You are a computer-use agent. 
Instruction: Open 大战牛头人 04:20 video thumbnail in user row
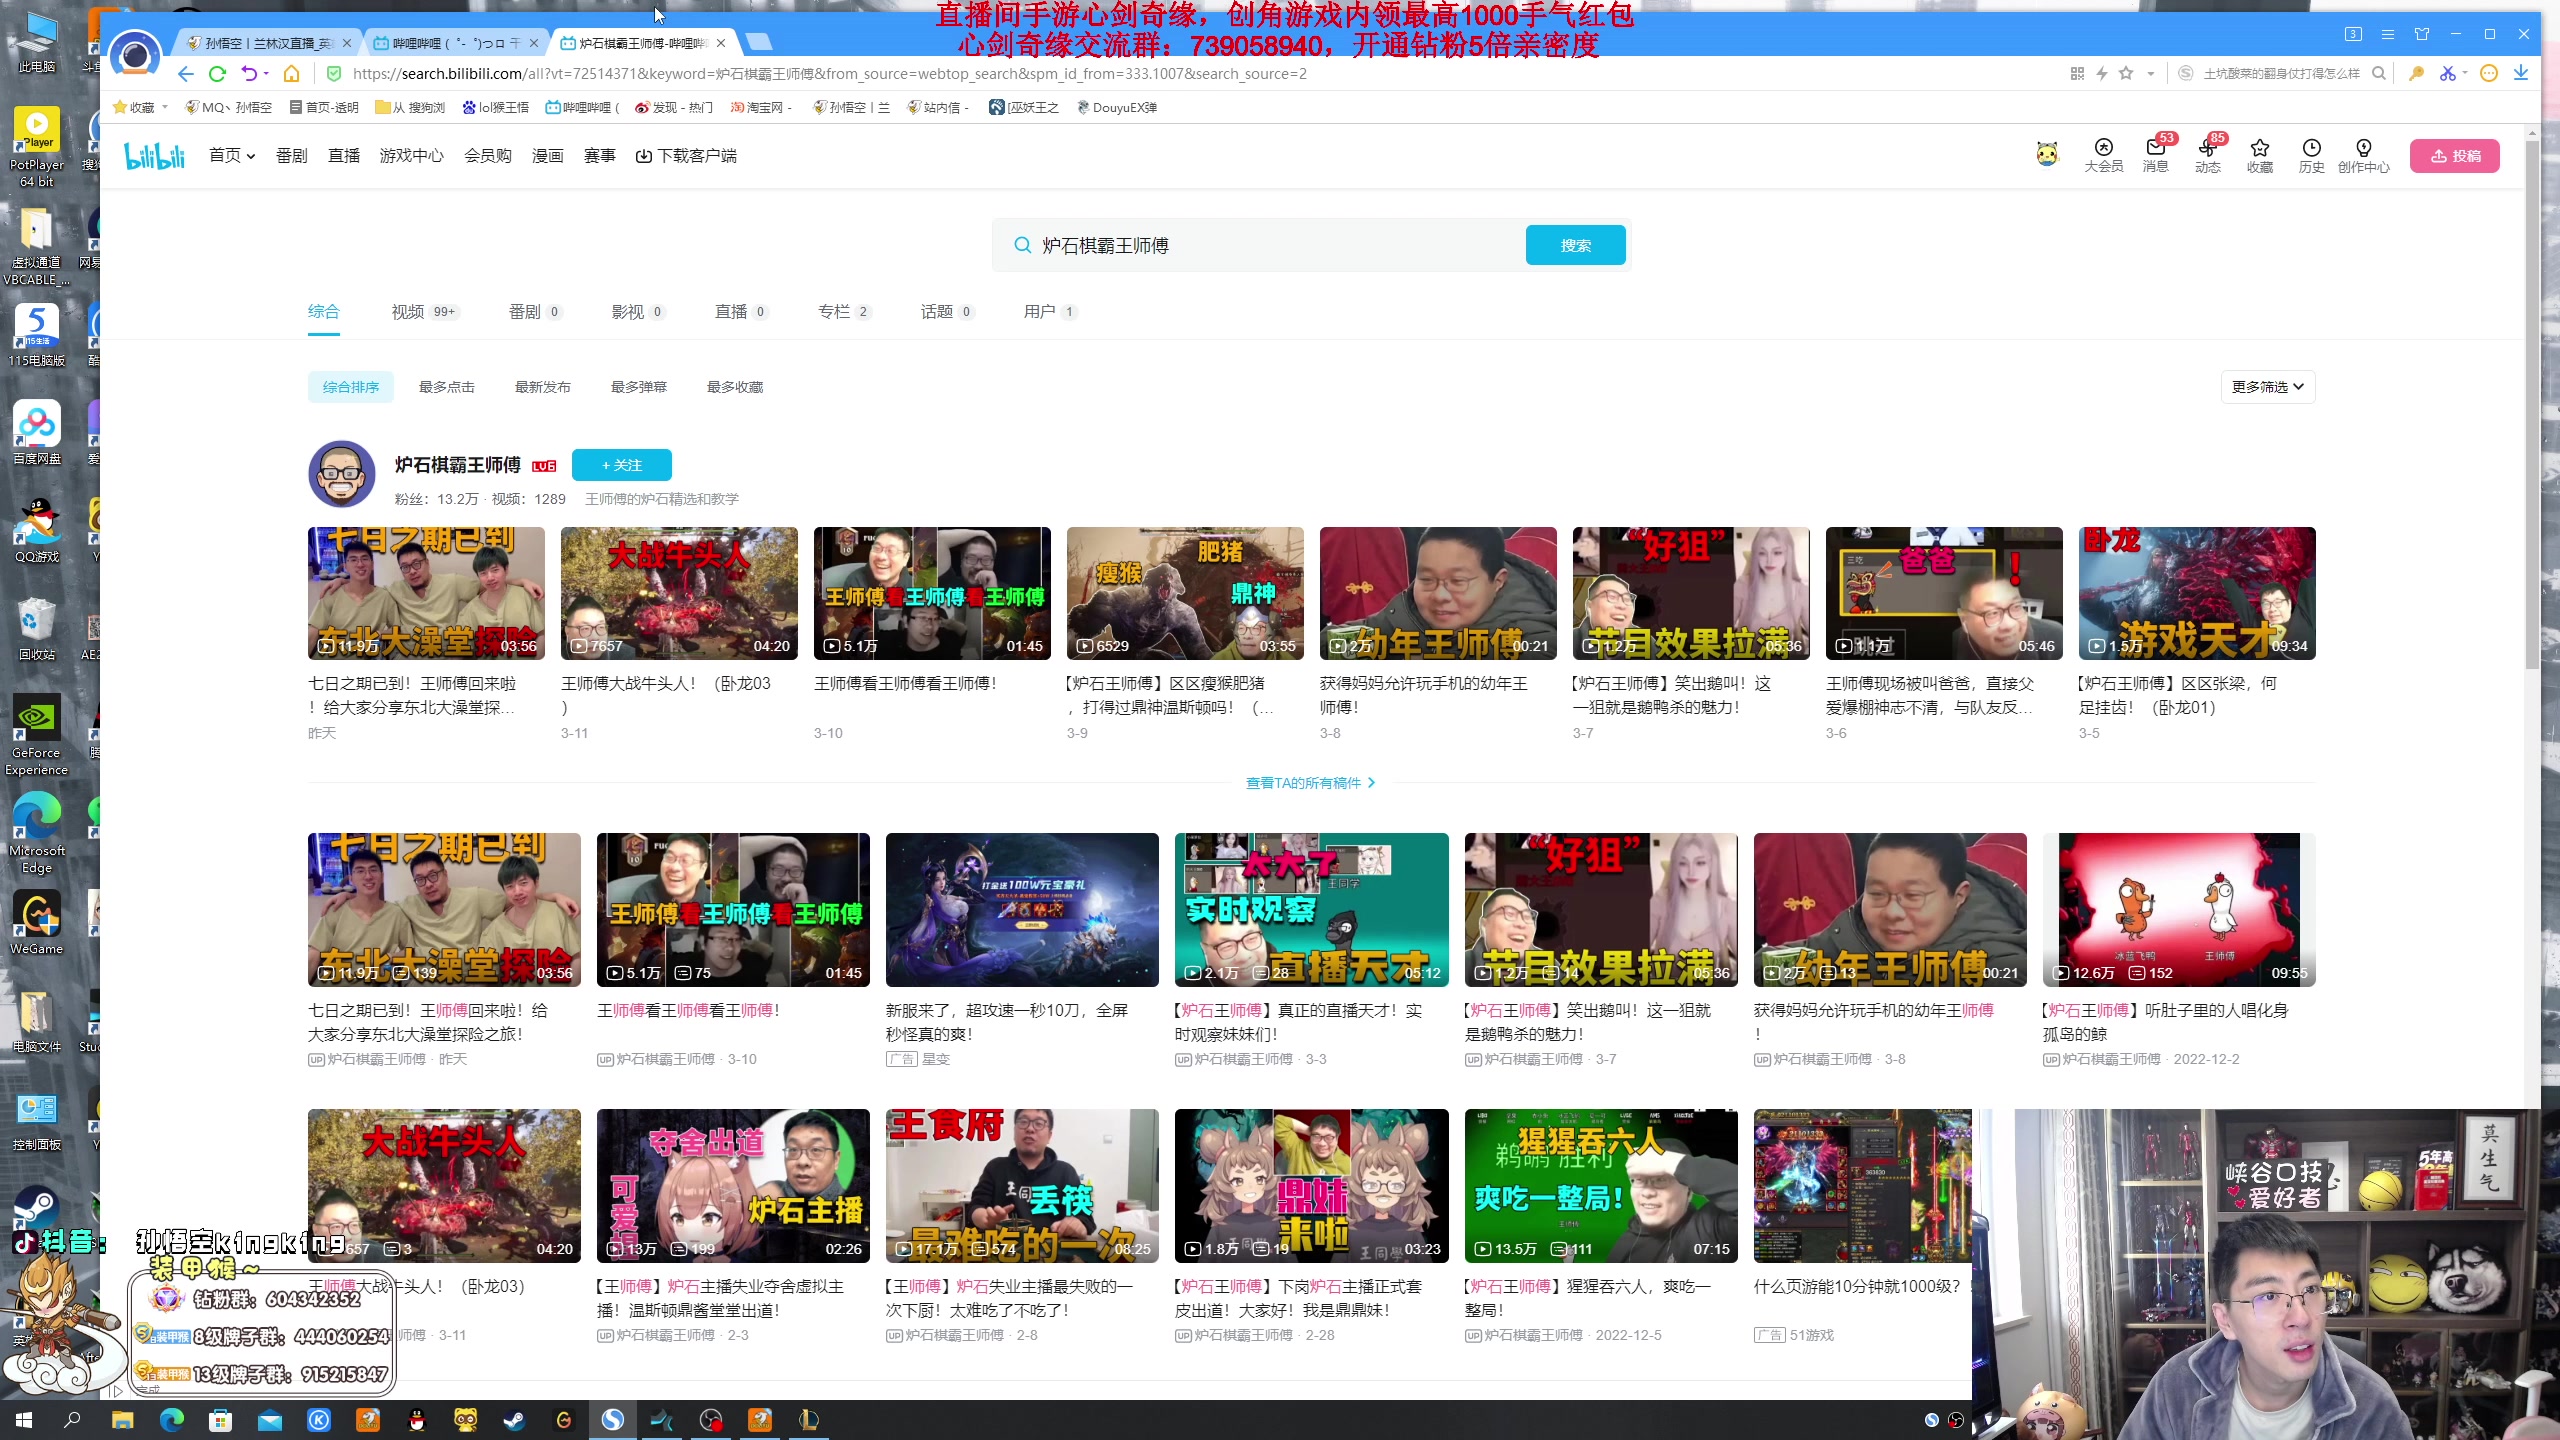point(679,593)
